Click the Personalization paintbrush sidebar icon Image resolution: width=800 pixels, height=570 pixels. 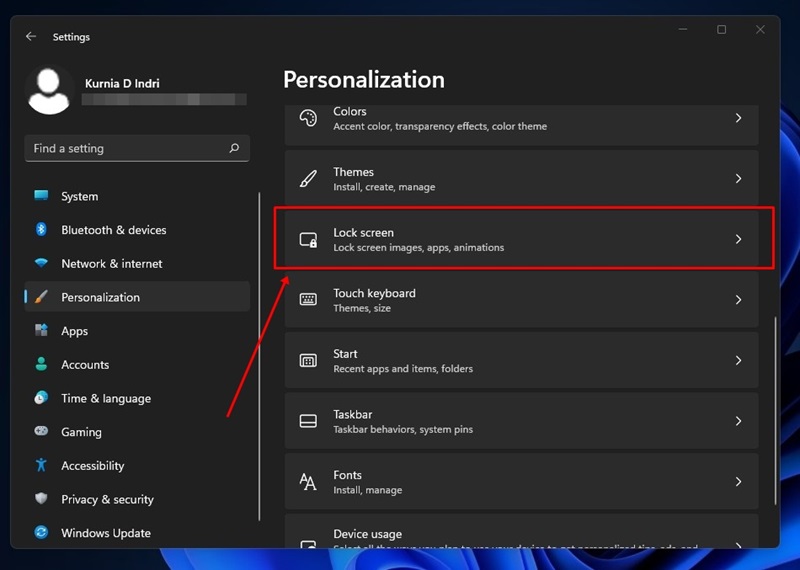[x=41, y=296]
